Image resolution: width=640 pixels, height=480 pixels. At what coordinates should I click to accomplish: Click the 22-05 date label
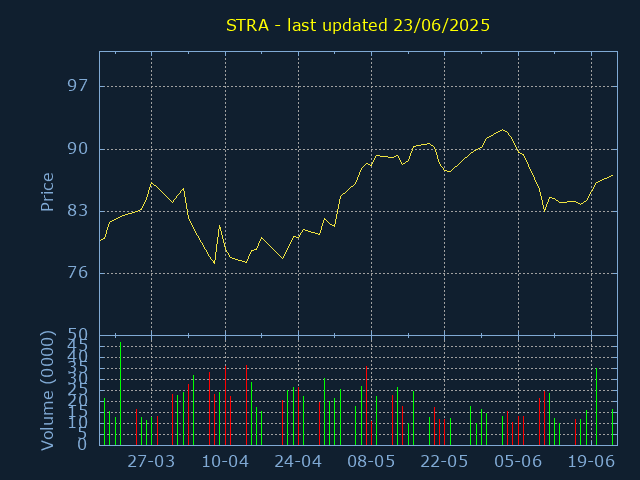[444, 462]
